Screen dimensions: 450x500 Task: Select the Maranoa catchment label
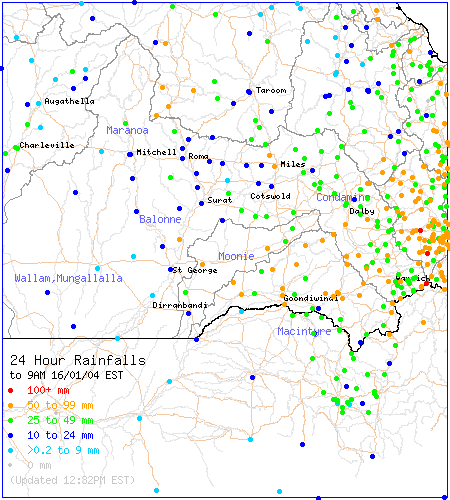(127, 130)
